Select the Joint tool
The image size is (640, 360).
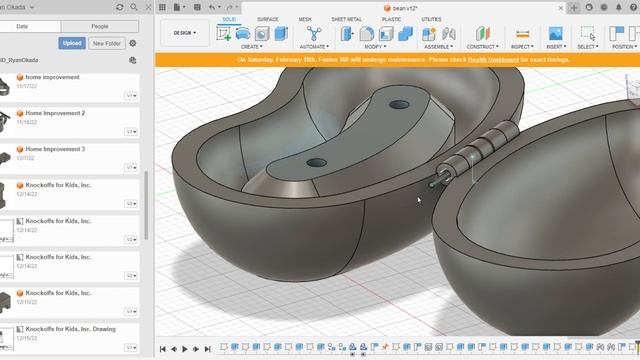pos(449,33)
